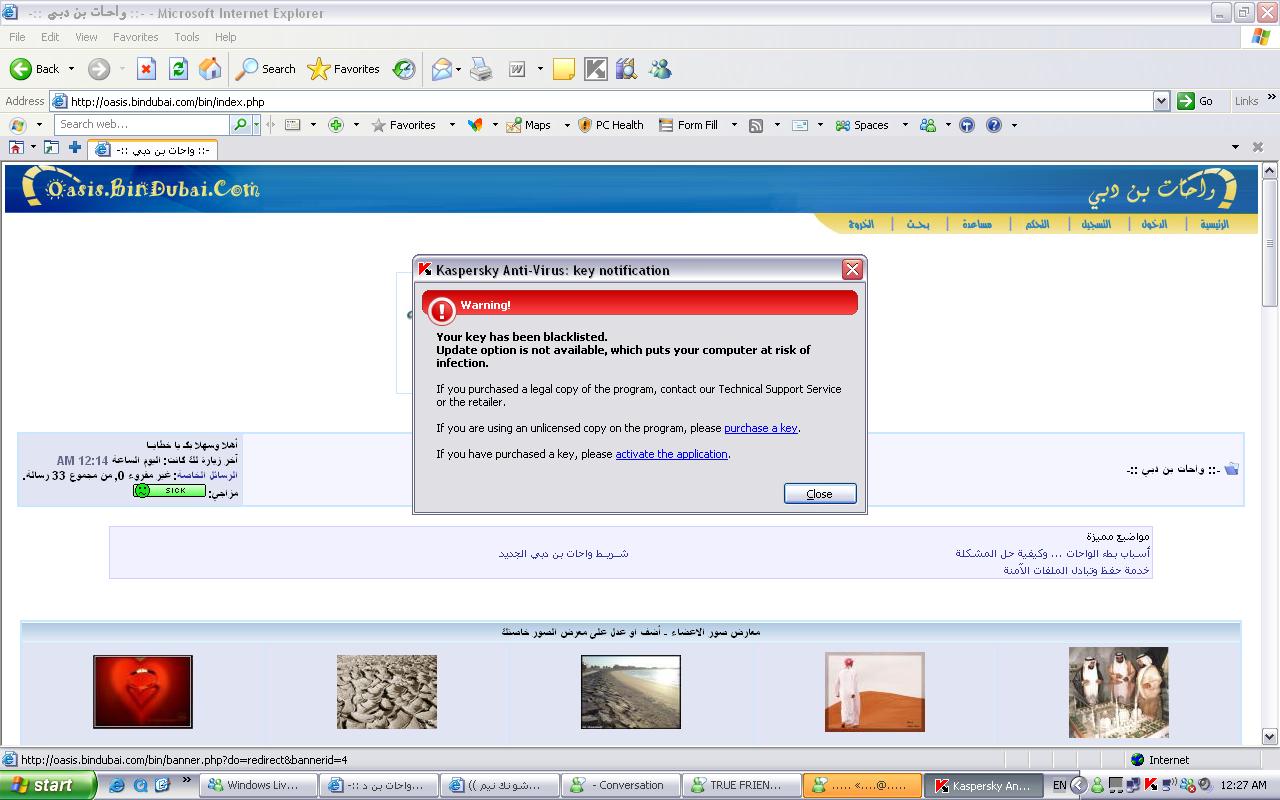Viewport: 1280px width, 800px height.
Task: Click green search magnifier in Live toolbar
Action: click(240, 125)
